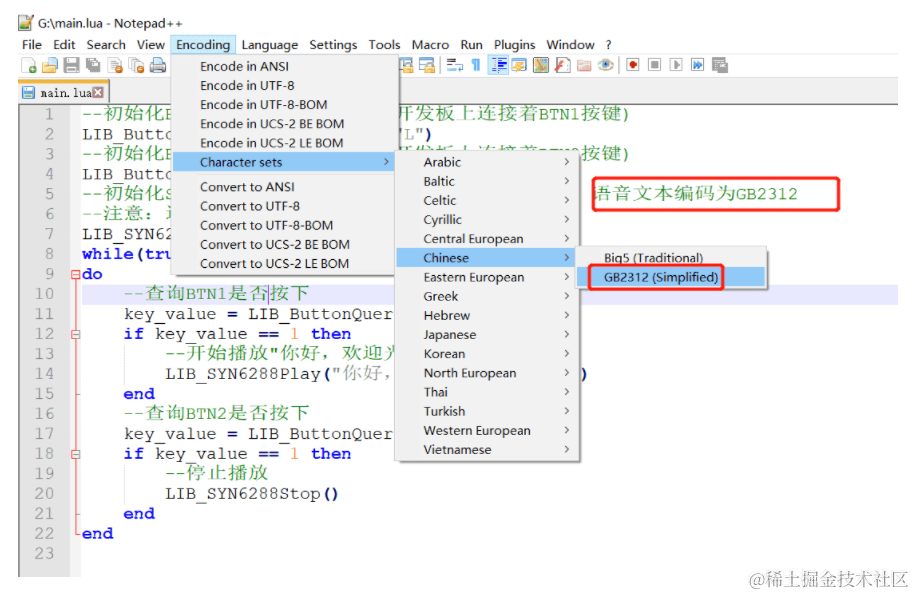
Task: Collapse the fold marker at line 18
Action: pyautogui.click(x=75, y=454)
